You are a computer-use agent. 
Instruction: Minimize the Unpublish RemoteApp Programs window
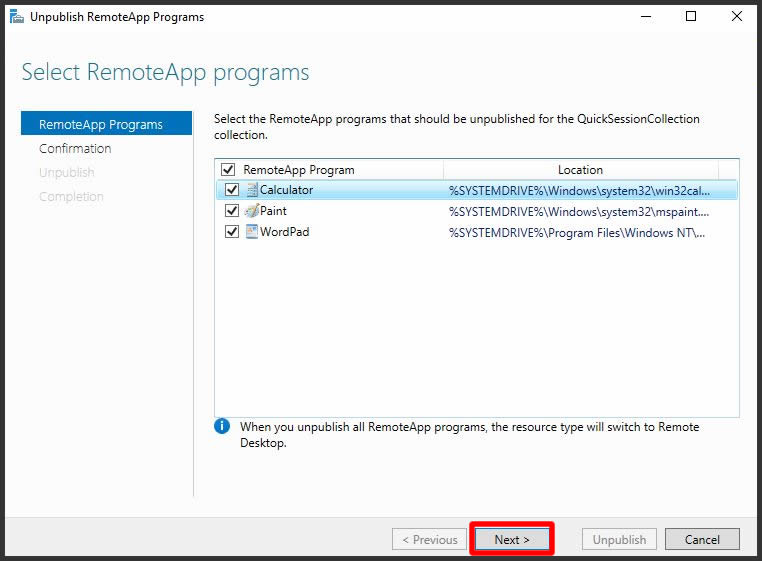[646, 17]
